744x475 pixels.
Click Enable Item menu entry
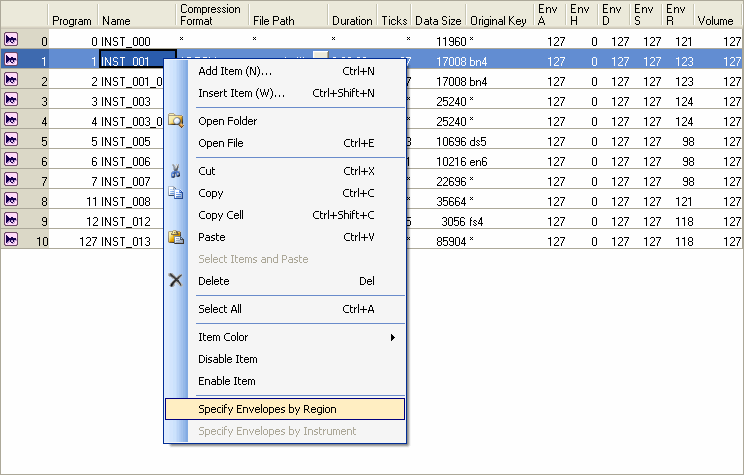[227, 381]
